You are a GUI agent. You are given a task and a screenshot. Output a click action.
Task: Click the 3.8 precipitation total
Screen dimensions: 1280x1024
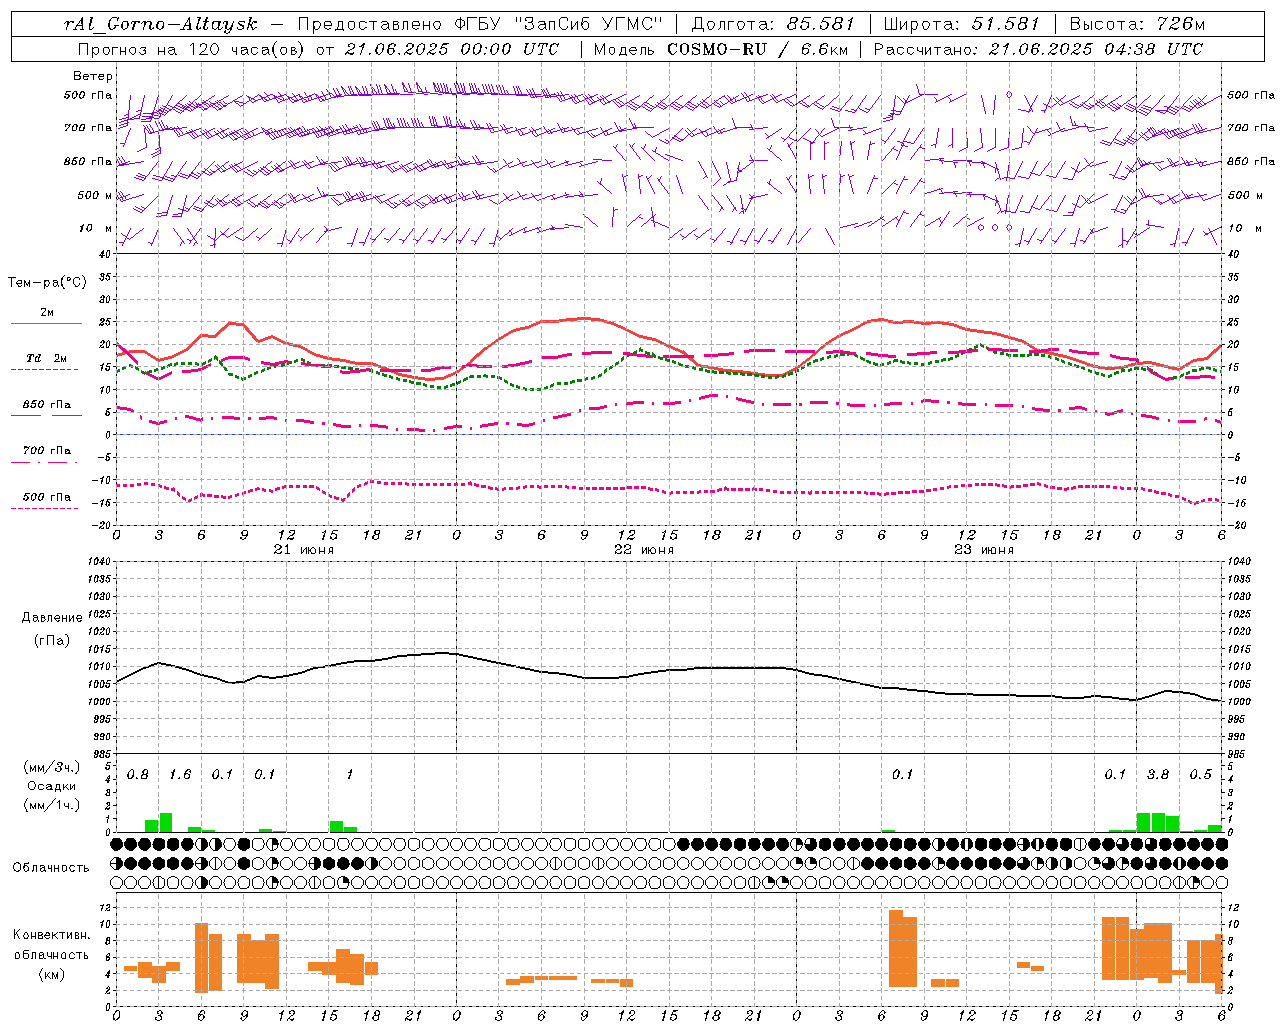point(1158,775)
